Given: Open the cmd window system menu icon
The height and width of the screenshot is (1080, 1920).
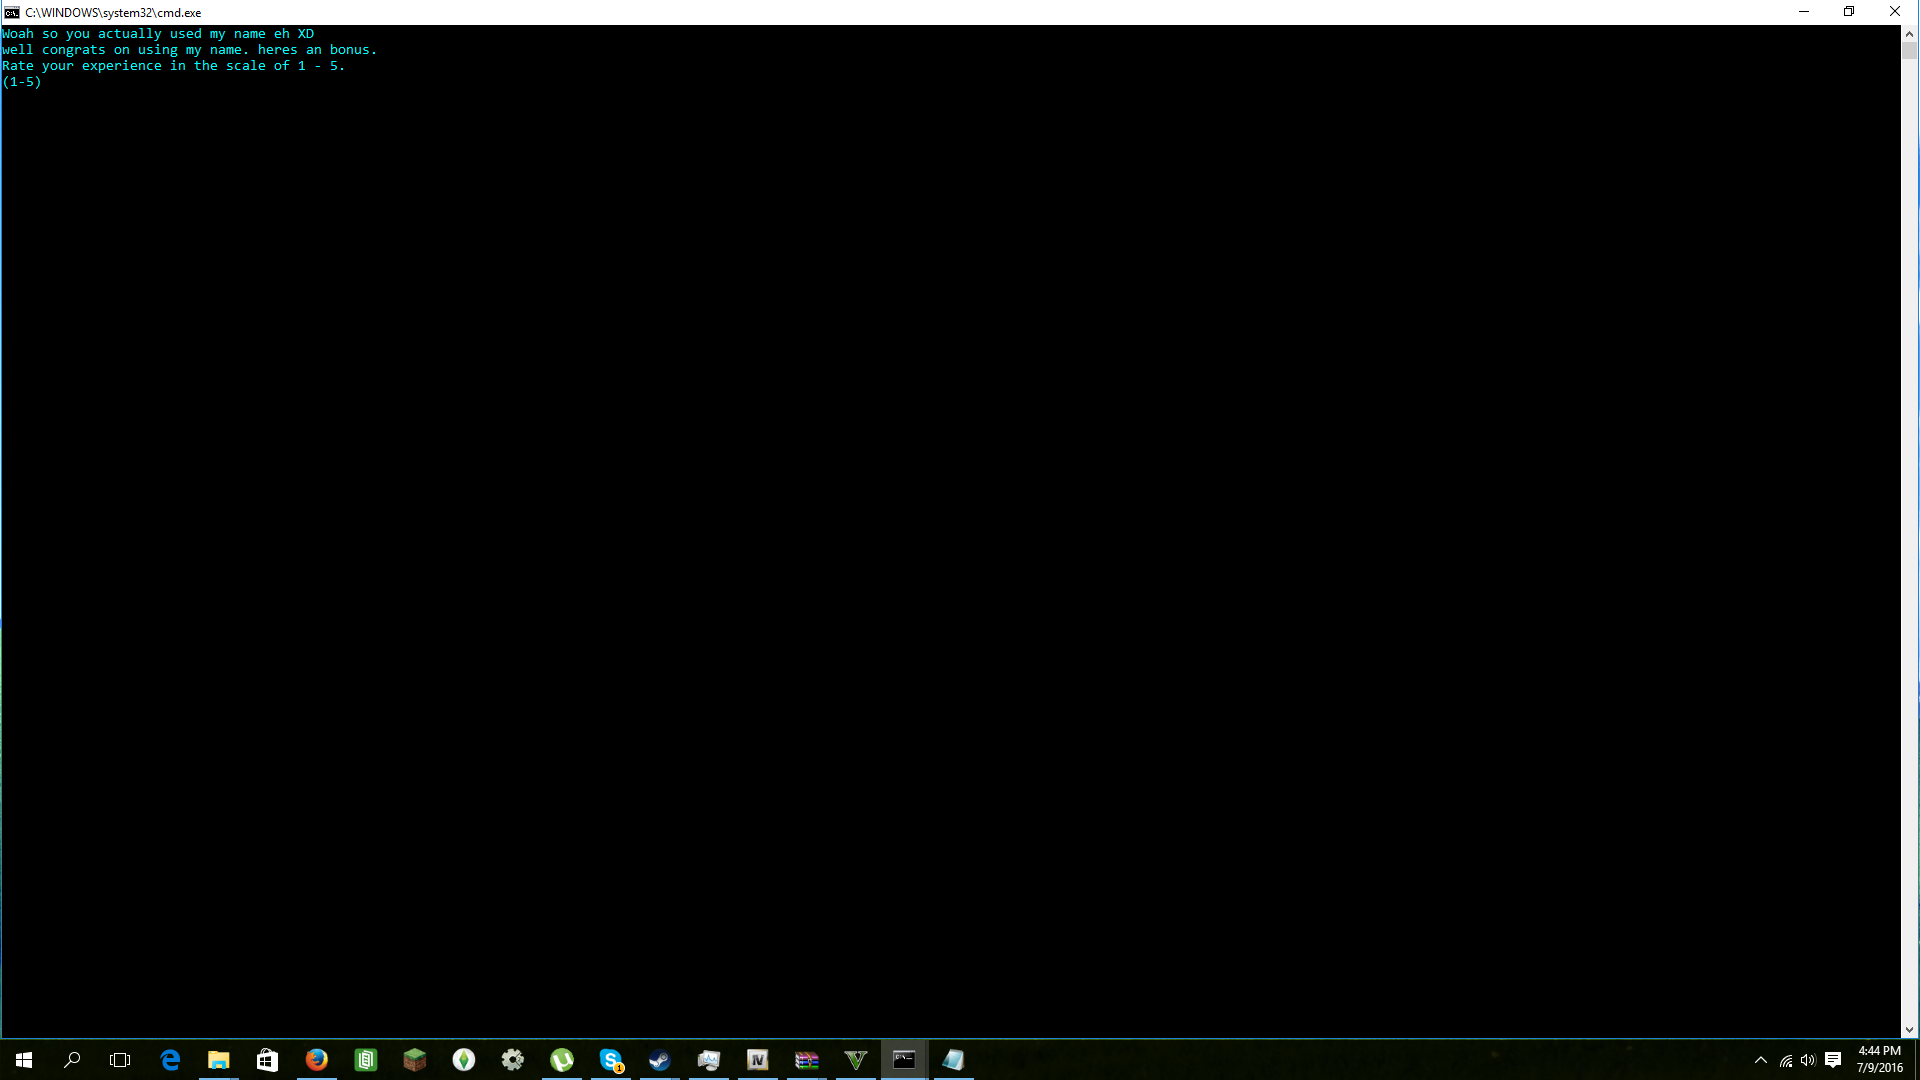Looking at the screenshot, I should coord(10,12).
